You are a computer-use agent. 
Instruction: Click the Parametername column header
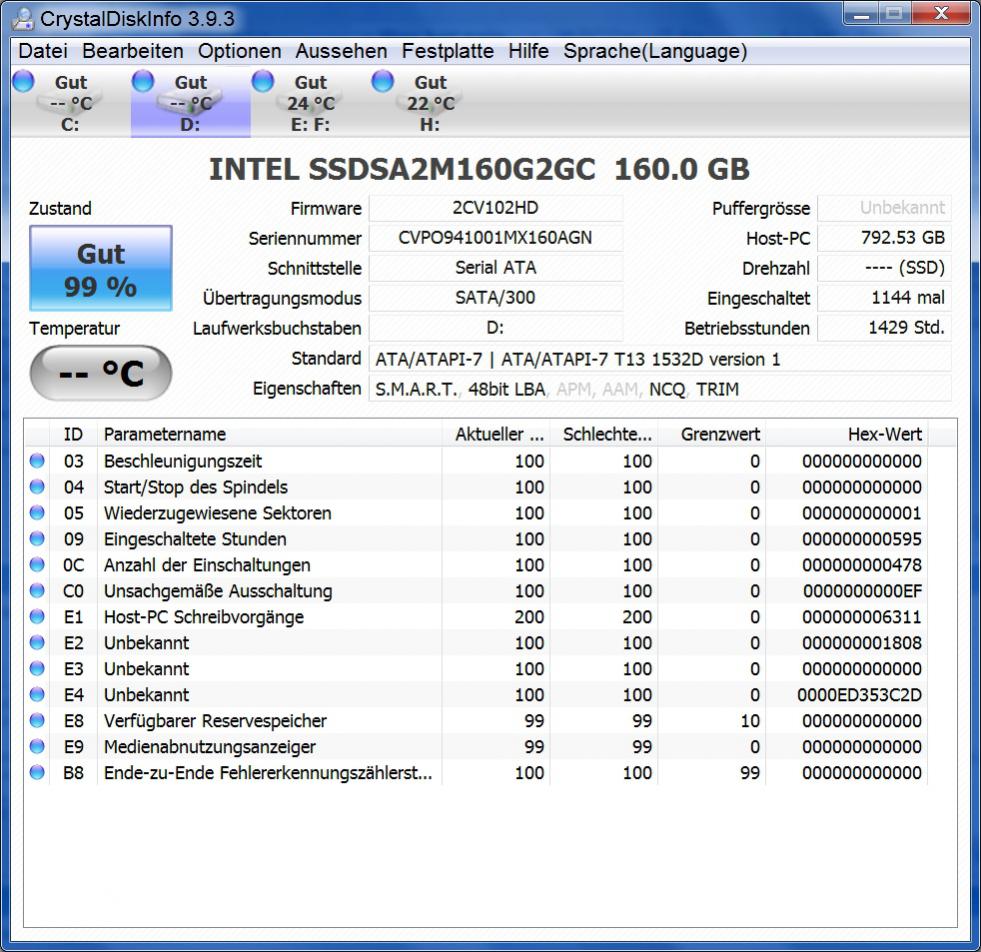(270, 434)
